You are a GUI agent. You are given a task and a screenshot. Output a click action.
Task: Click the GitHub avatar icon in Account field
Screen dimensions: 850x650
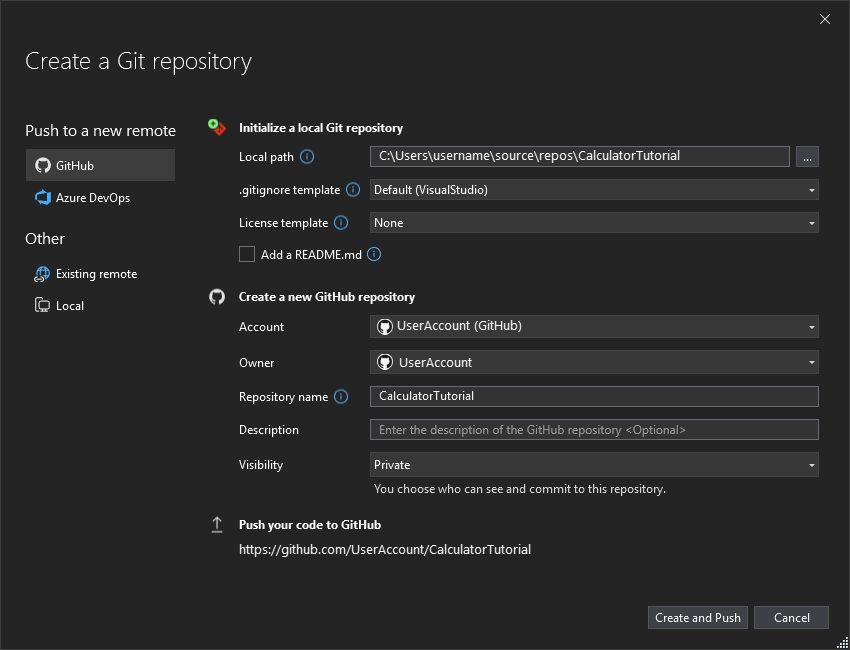click(x=385, y=326)
